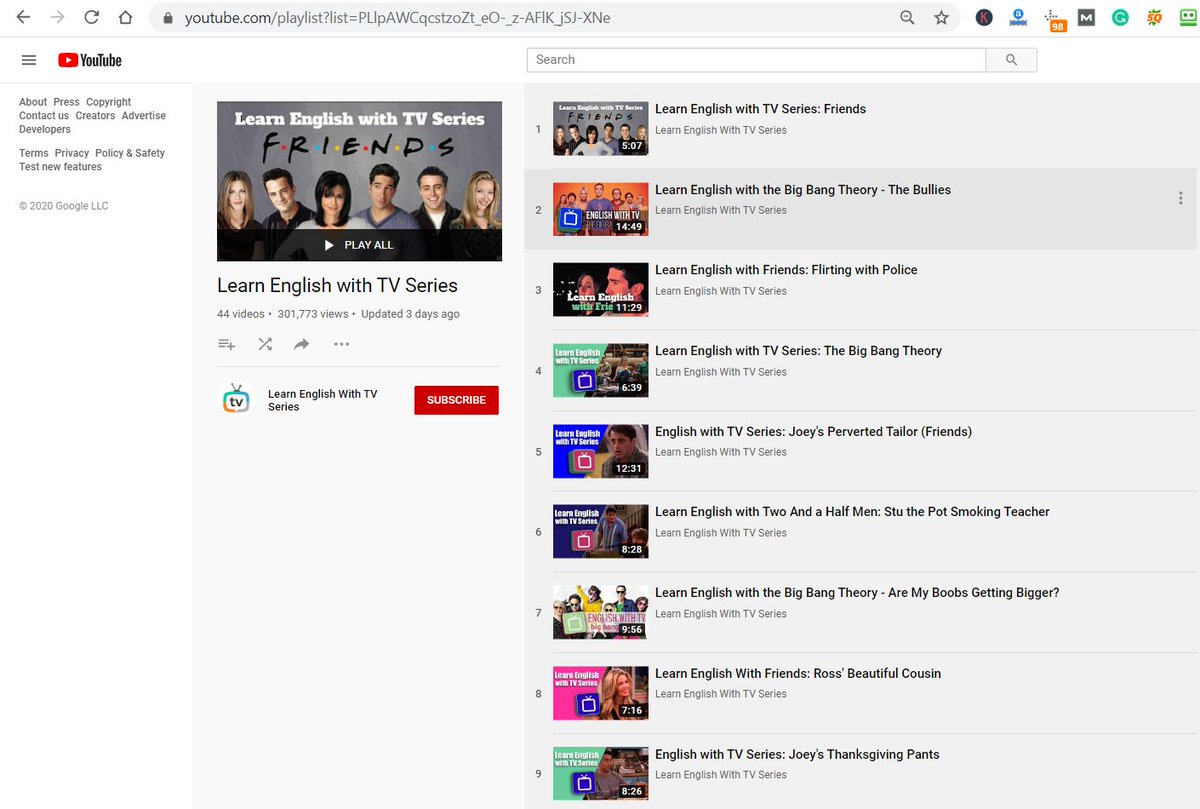Open YouTube guide hamburger menu
This screenshot has height=809, width=1200.
[29, 60]
